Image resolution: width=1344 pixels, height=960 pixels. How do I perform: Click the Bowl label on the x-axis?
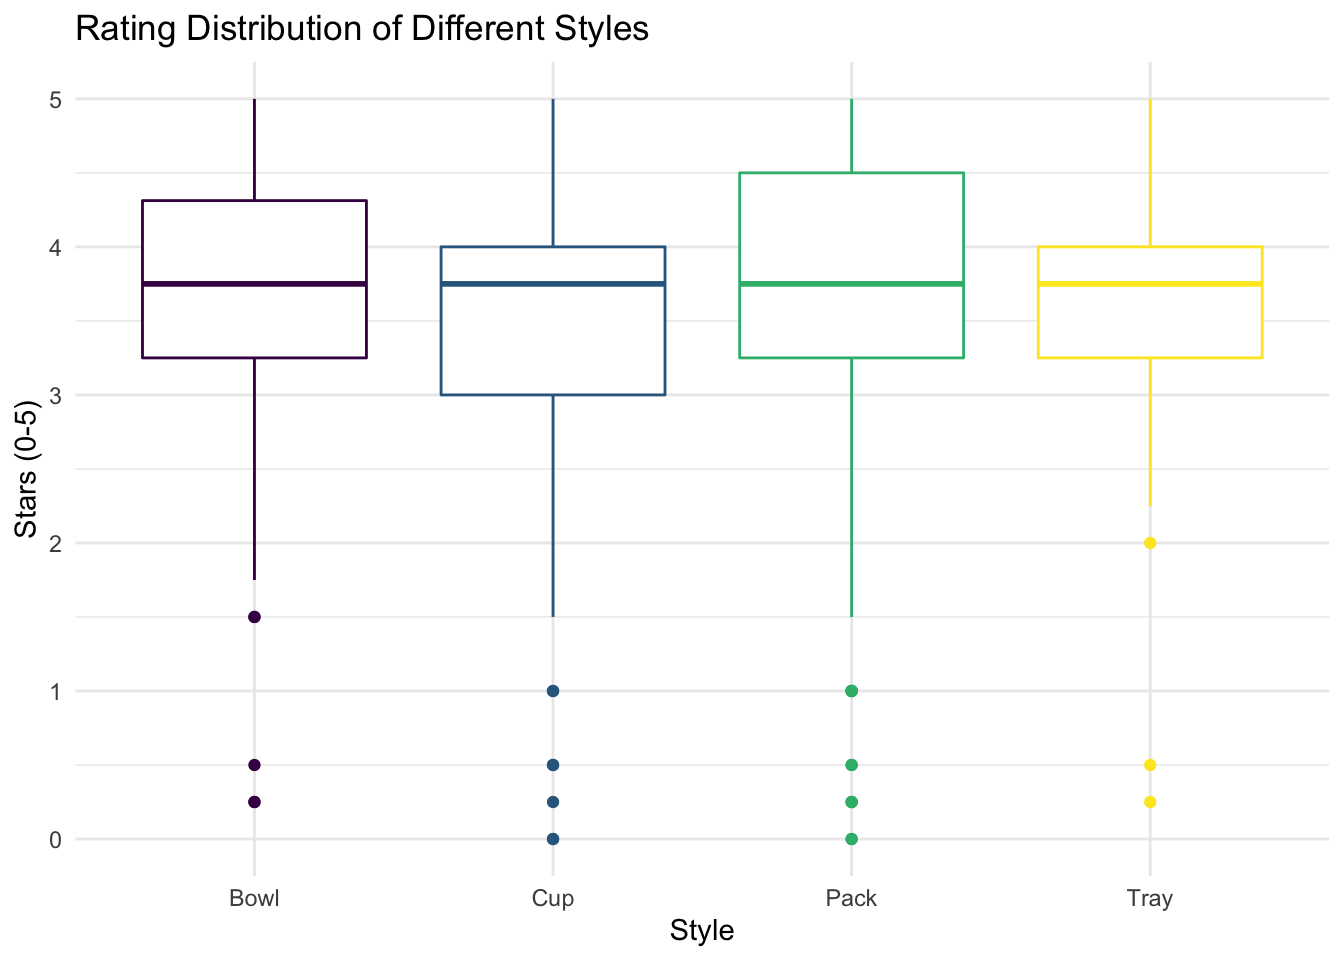(x=254, y=897)
